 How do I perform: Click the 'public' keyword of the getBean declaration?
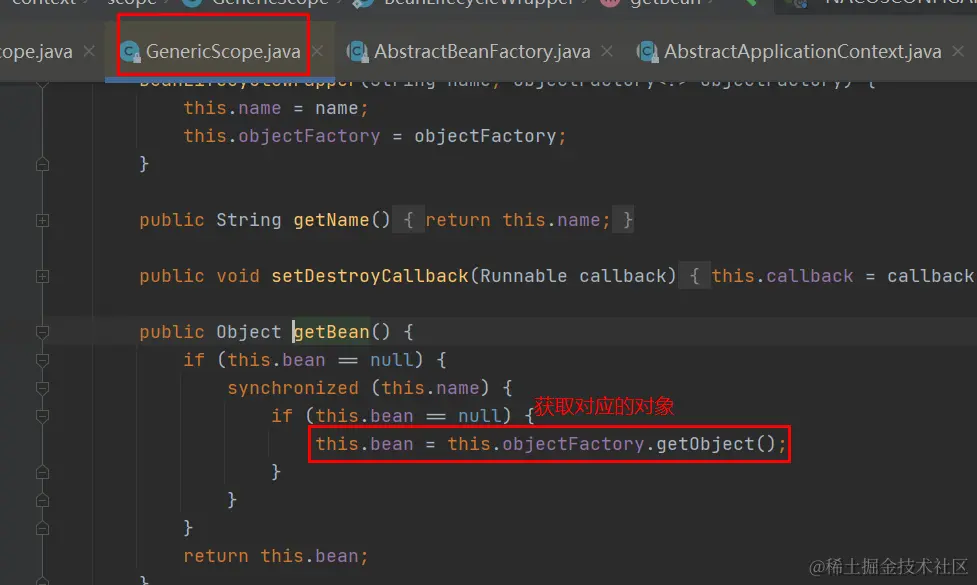point(171,332)
